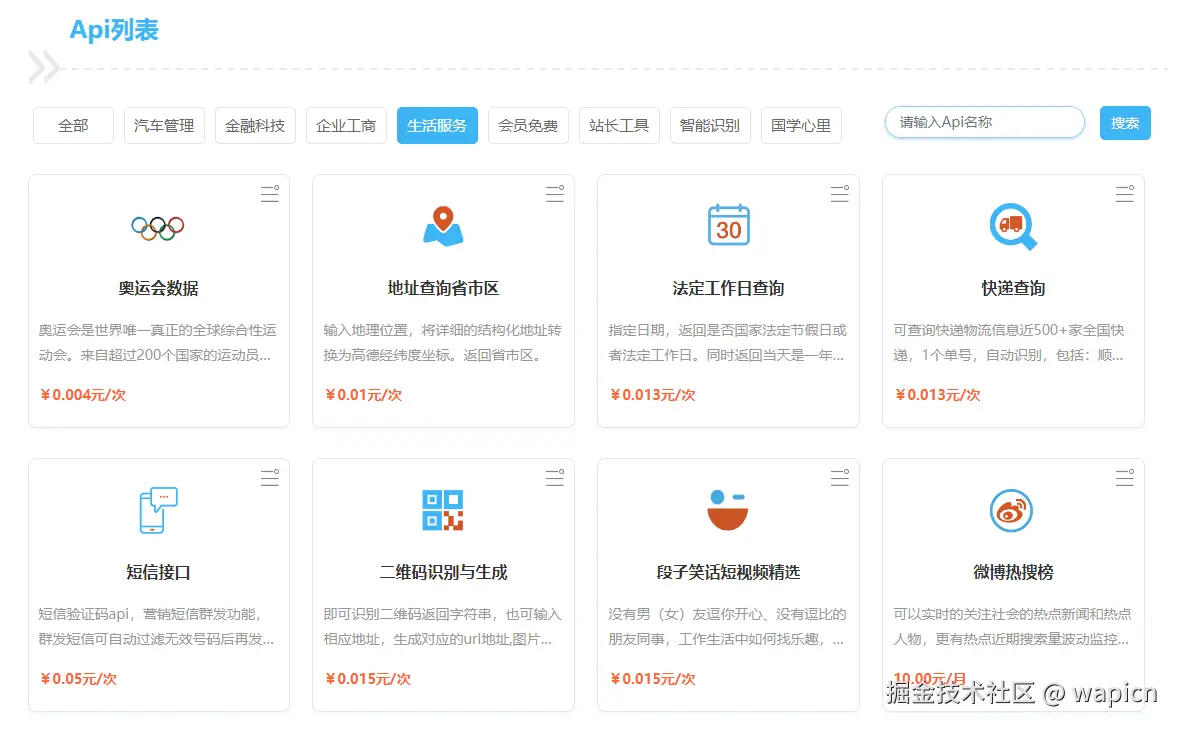Select the phone message icon on 短信接口 card
Viewport: 1180px width, 729px height.
157,510
